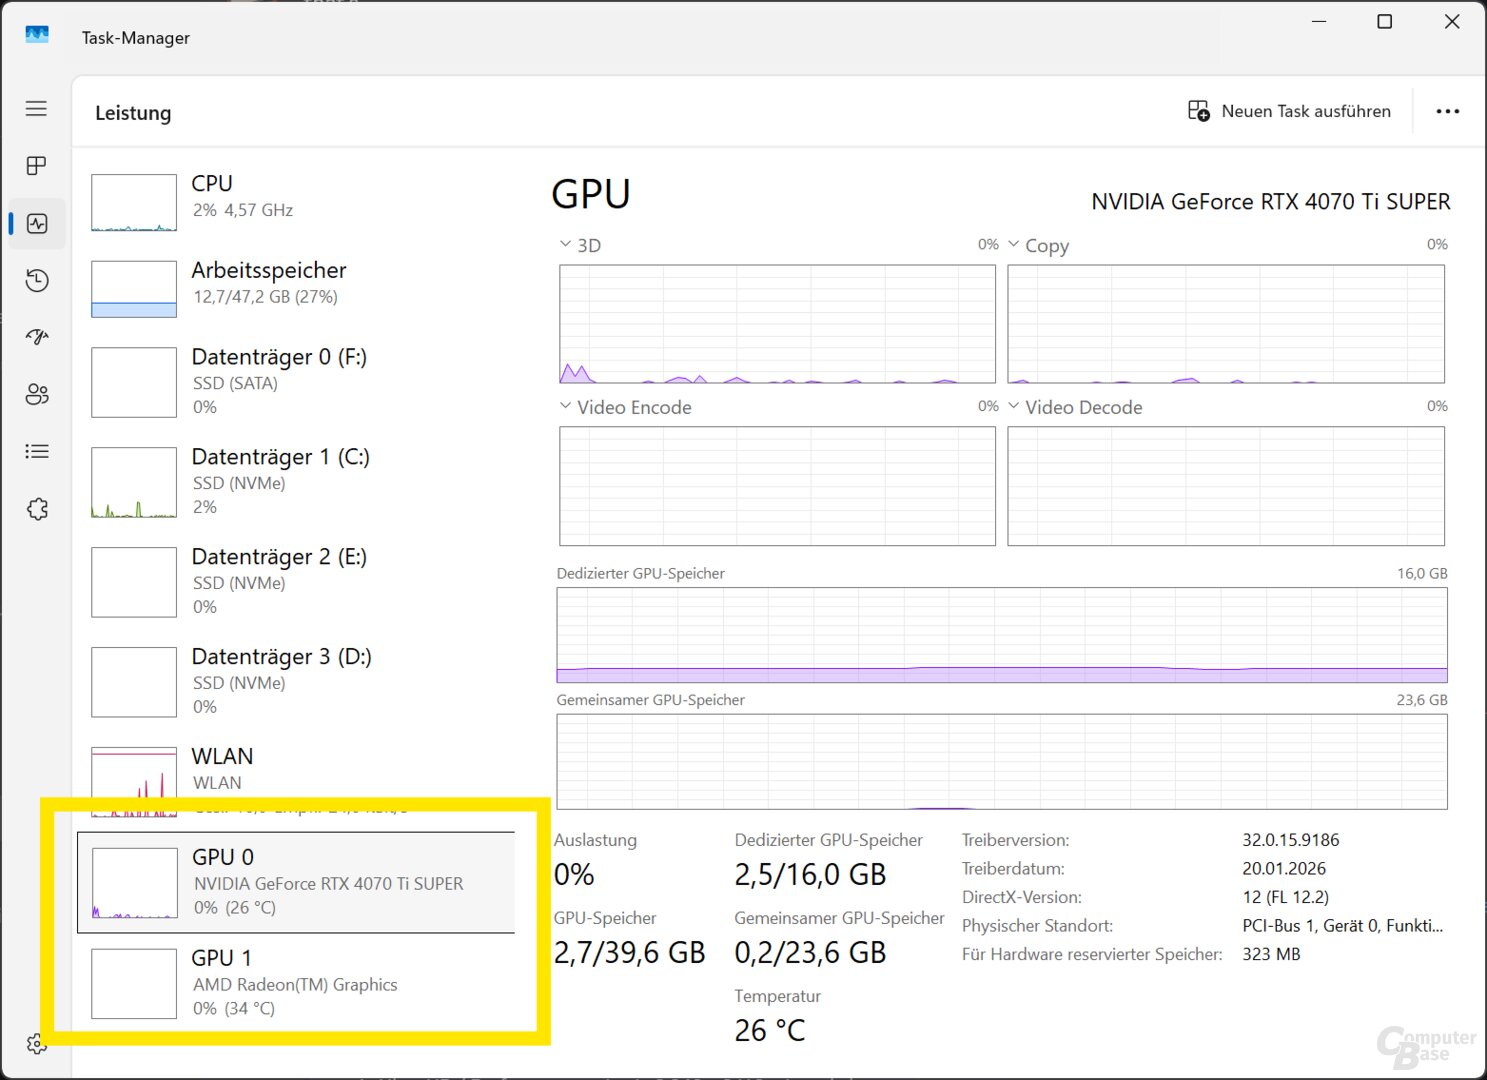Select Datenträger 2 (E:) entry
The image size is (1487, 1080).
tap(296, 581)
